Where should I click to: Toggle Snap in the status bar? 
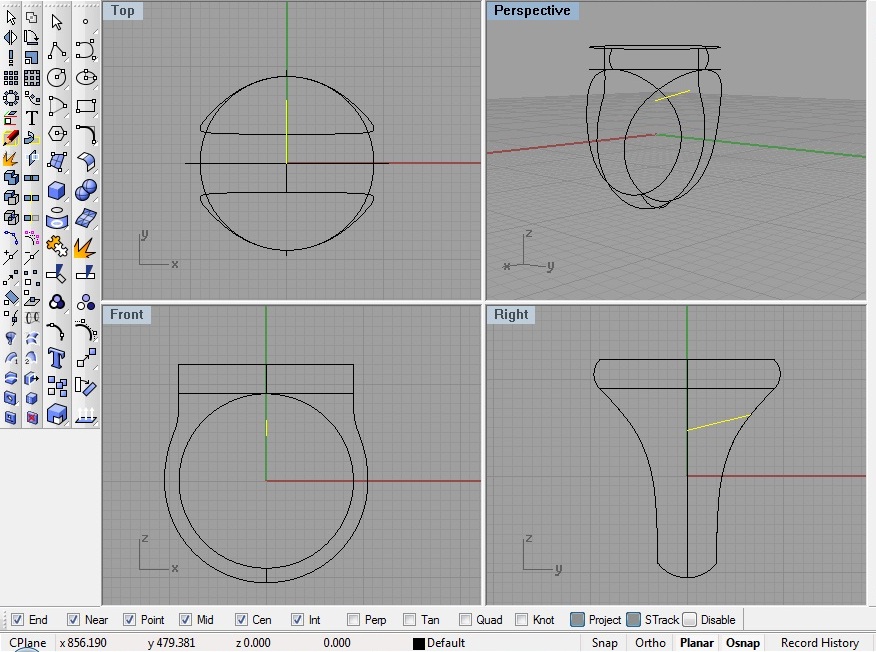(604, 643)
